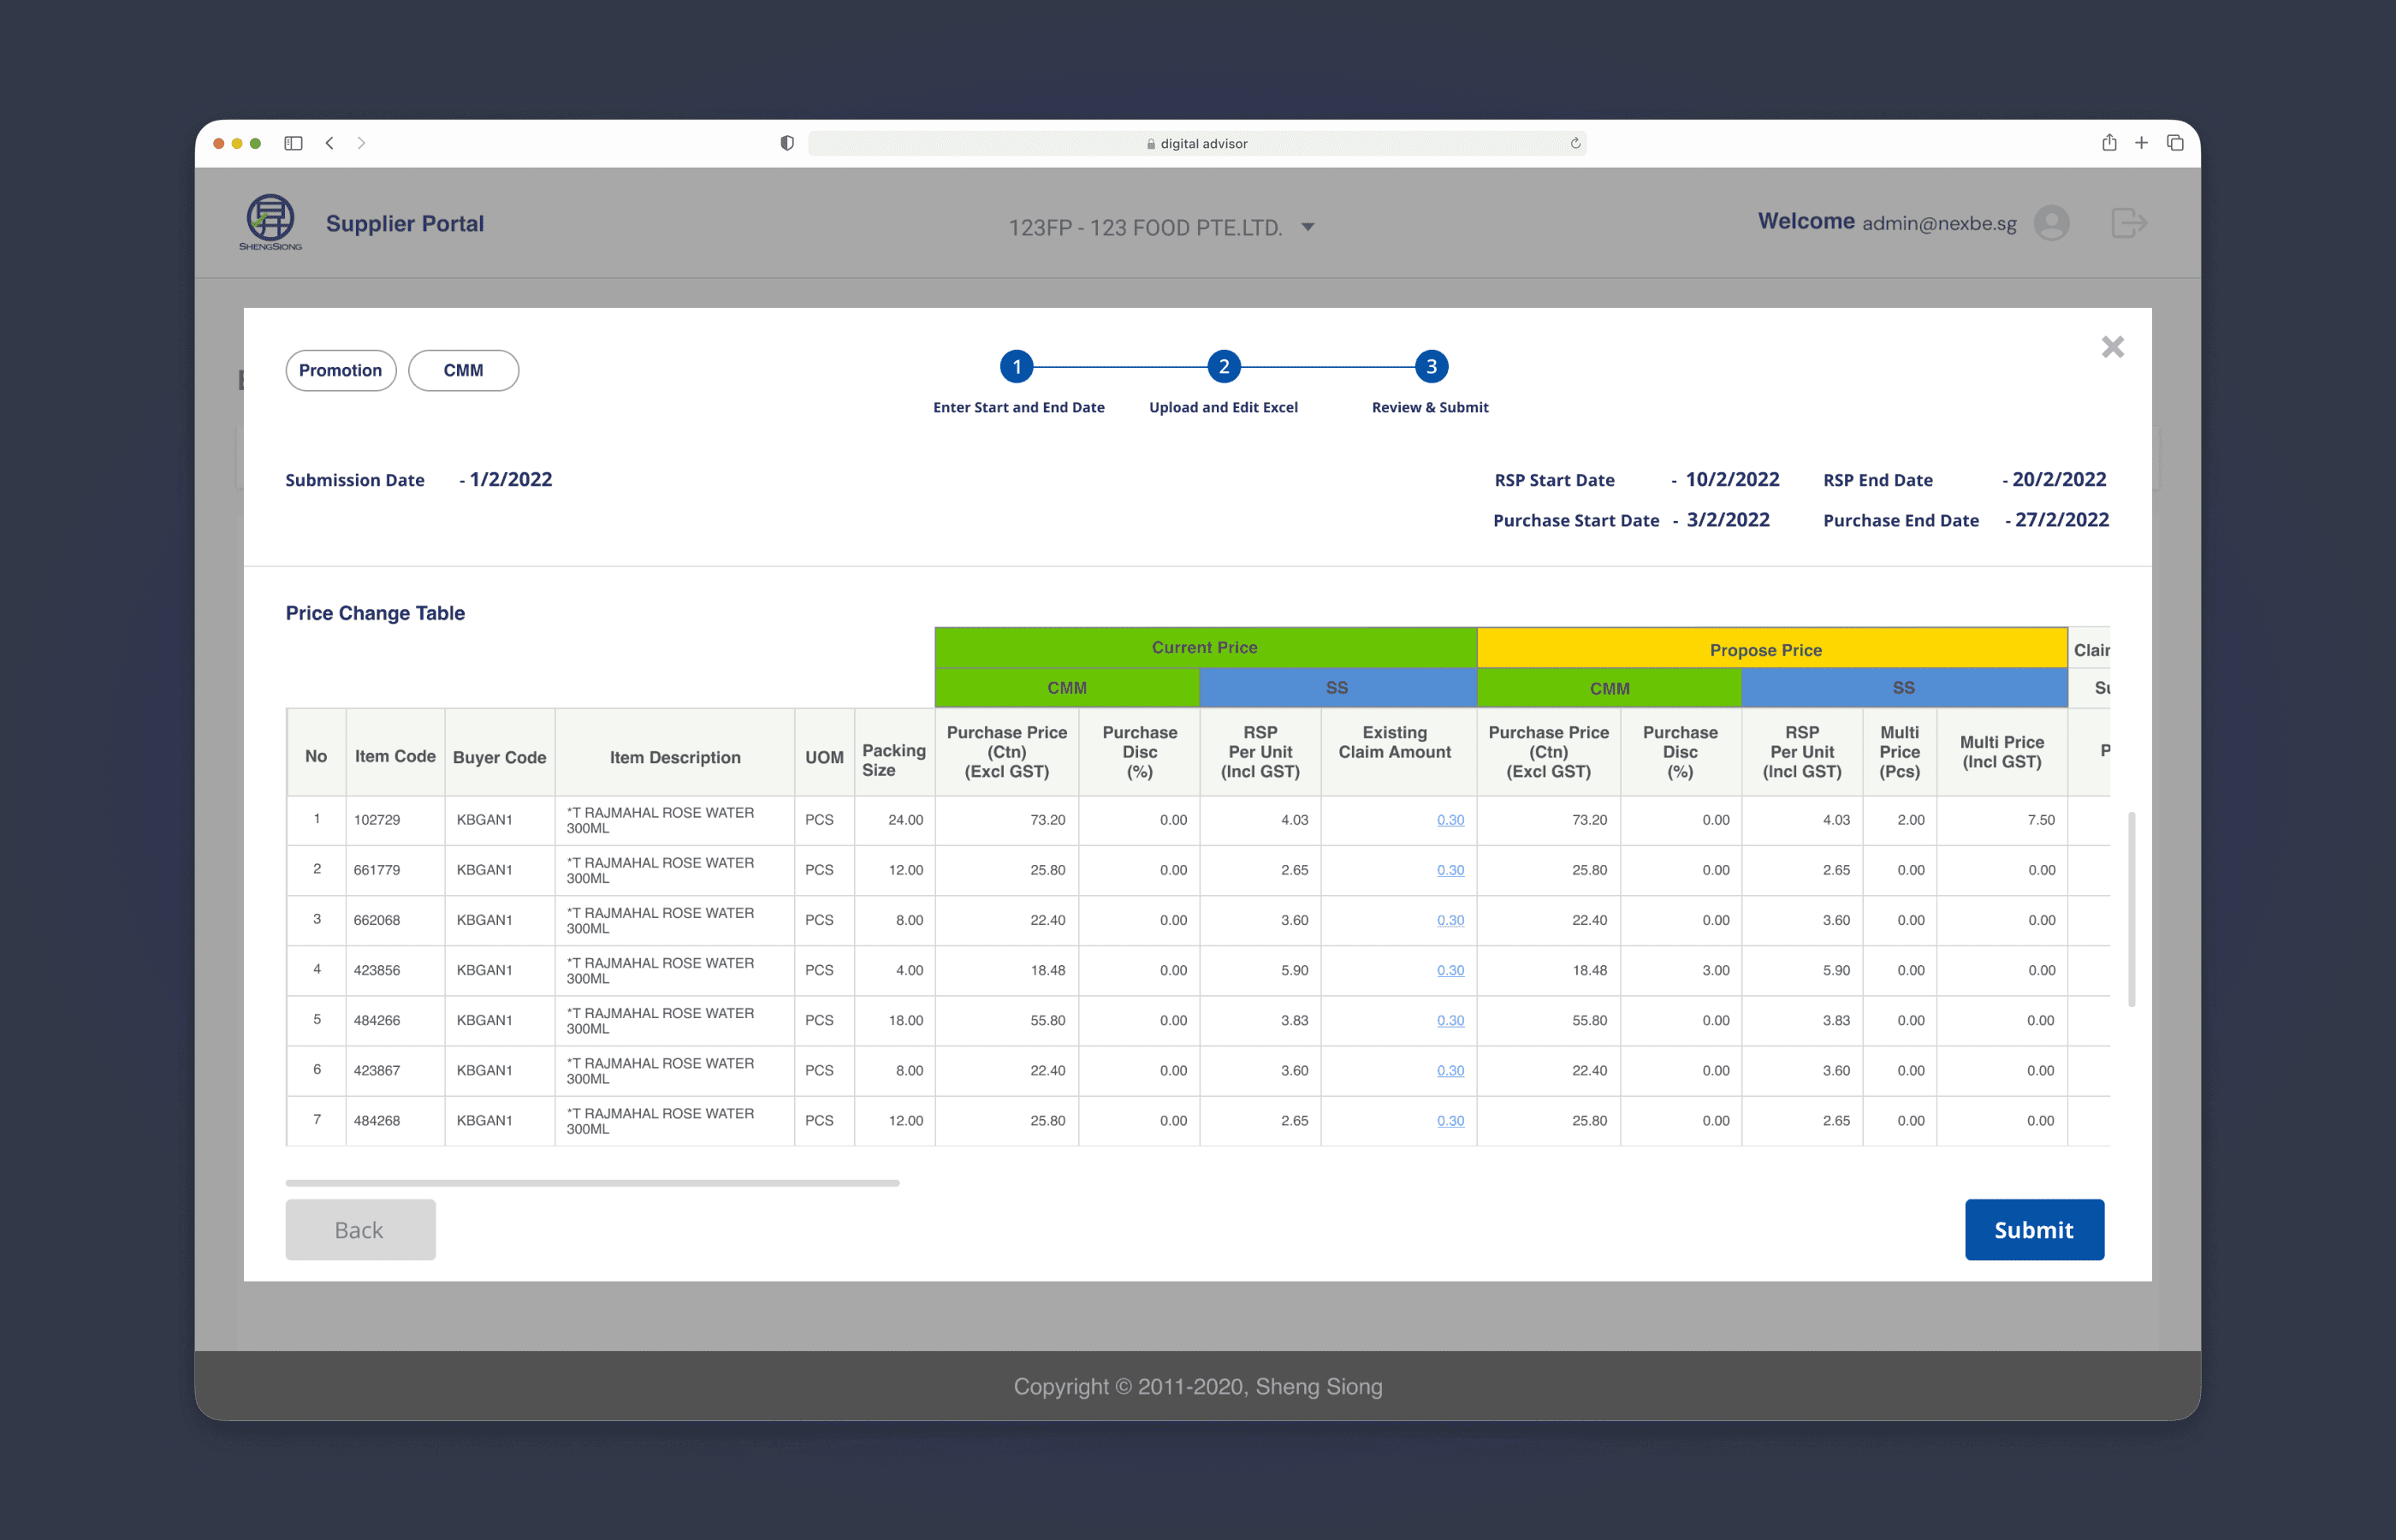Click the Submit button
This screenshot has height=1540, width=2396.
pyautogui.click(x=2034, y=1229)
